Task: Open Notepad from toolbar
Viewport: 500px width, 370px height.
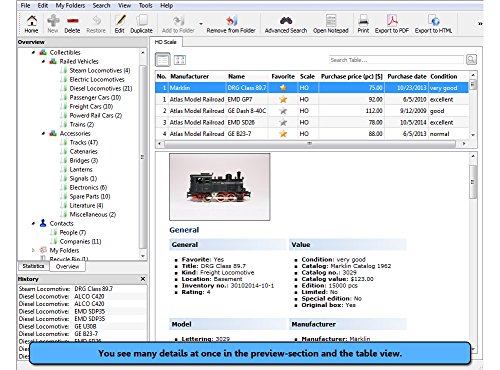Action: [331, 24]
